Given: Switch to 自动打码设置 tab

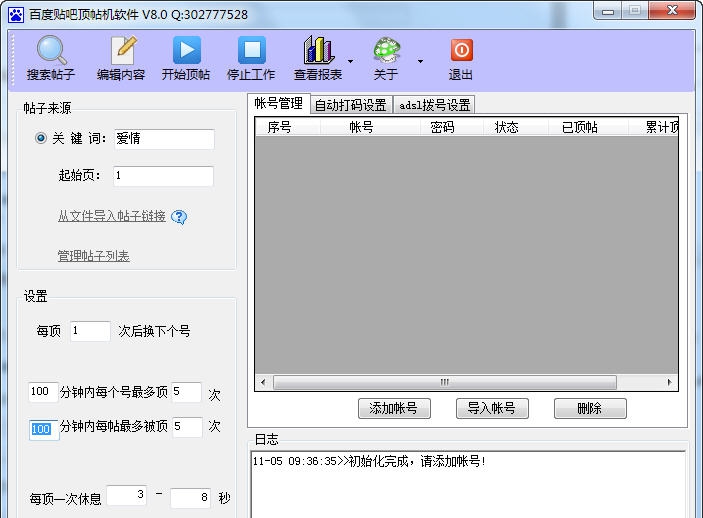Looking at the screenshot, I should (x=350, y=105).
